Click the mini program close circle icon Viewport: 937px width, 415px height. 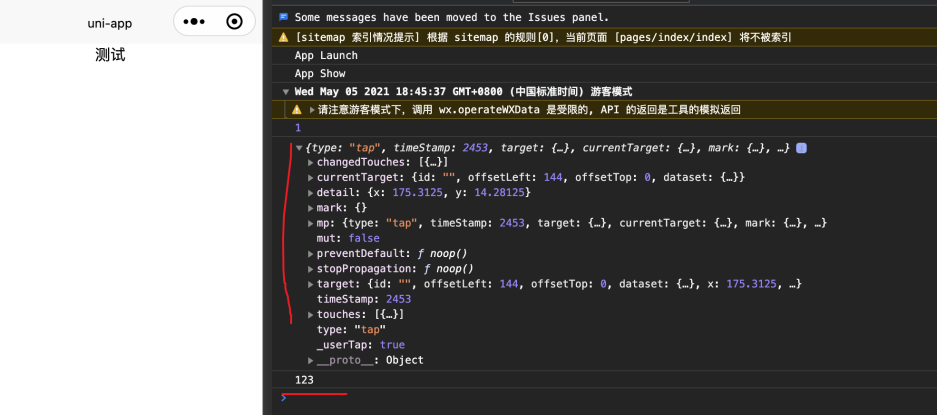[234, 22]
